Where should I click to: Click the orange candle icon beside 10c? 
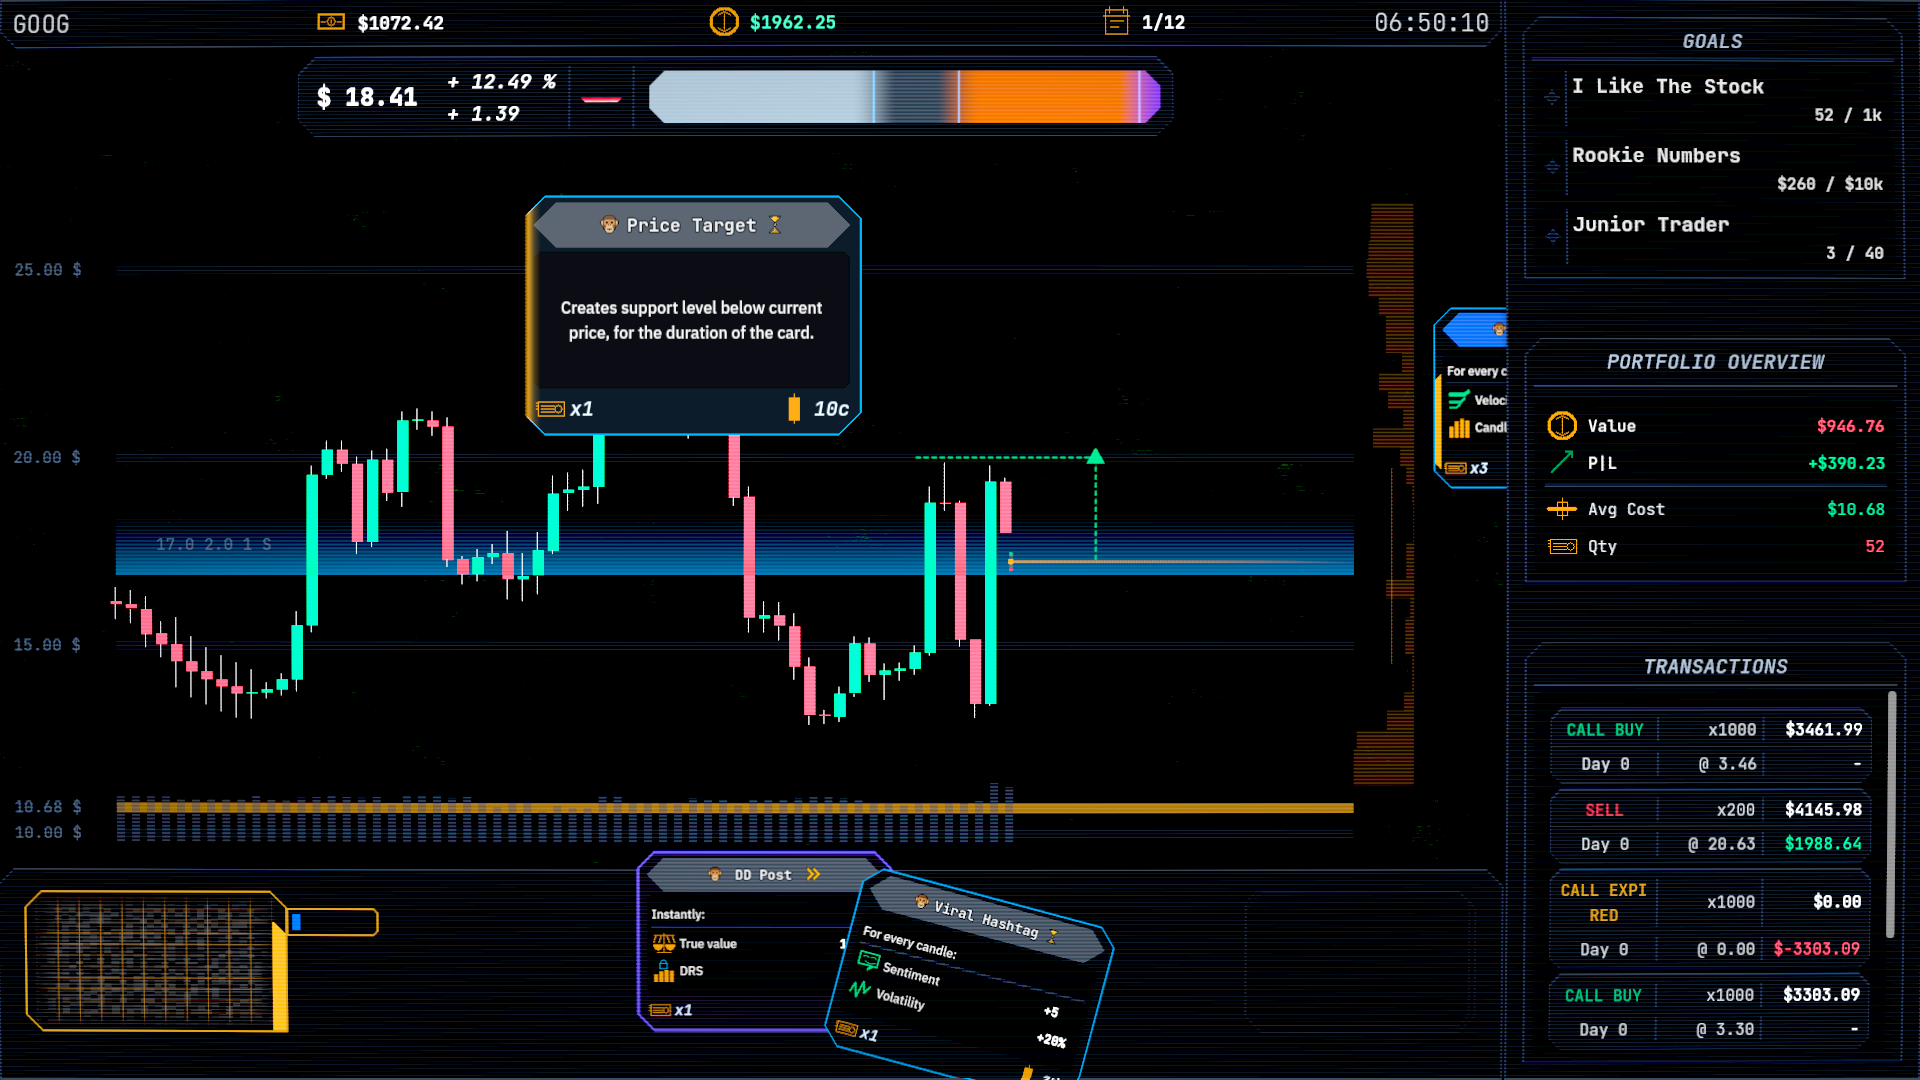(794, 409)
